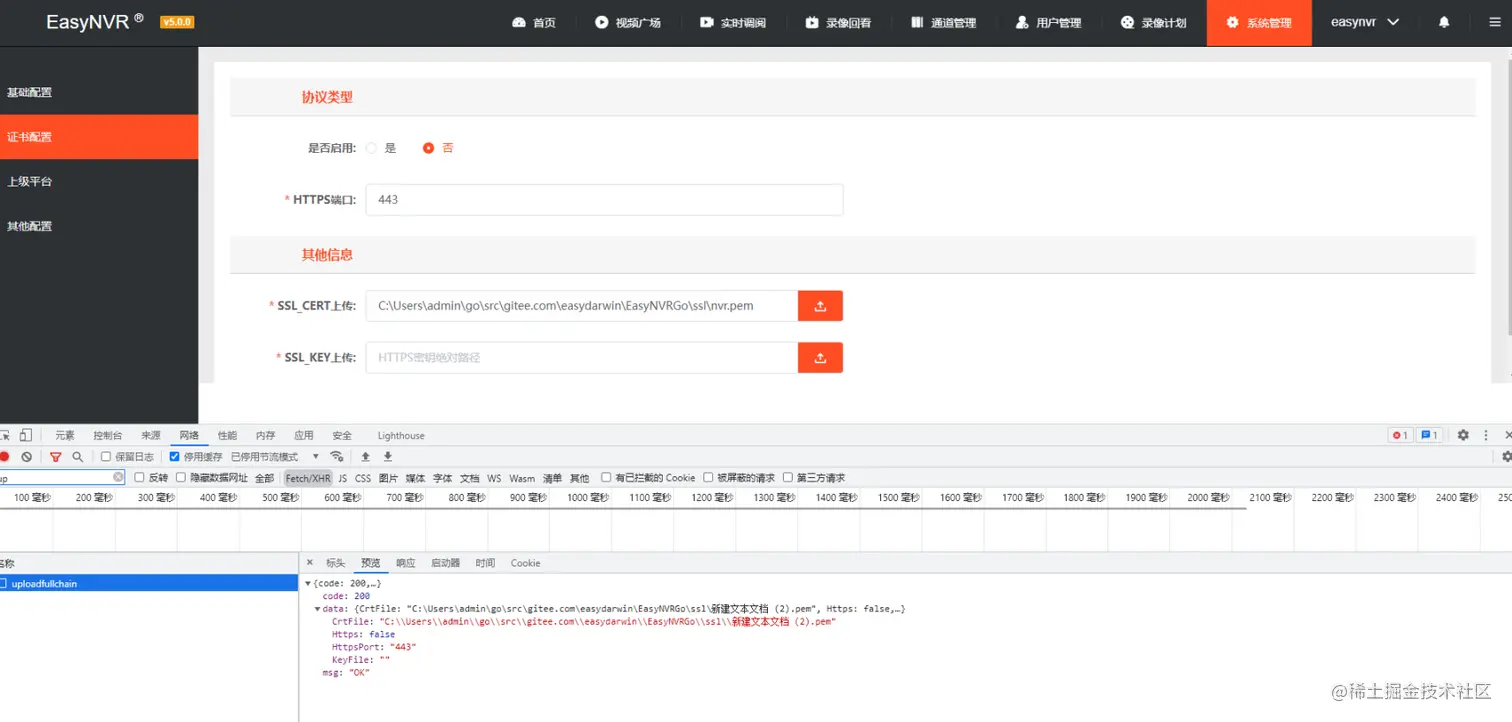Click the clear network log icon
1512x722 pixels.
[27, 456]
